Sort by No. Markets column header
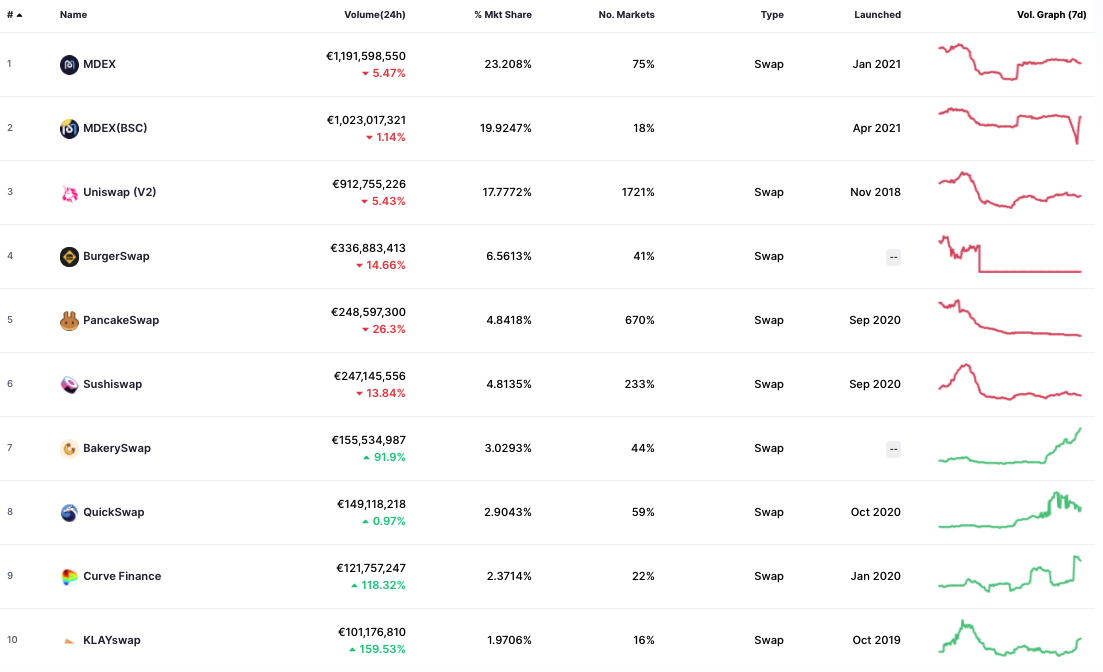This screenshot has height=672, width=1103. pyautogui.click(x=626, y=15)
